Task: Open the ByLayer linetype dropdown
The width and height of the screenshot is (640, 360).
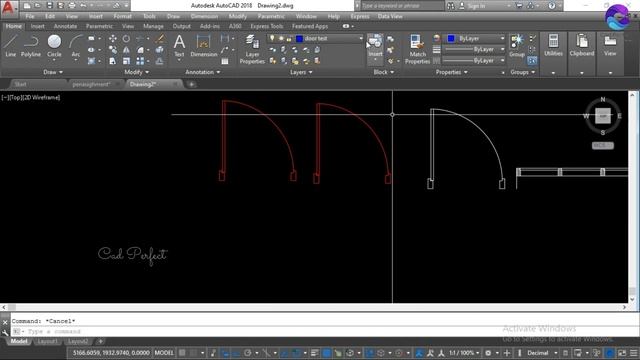Action: coord(475,60)
